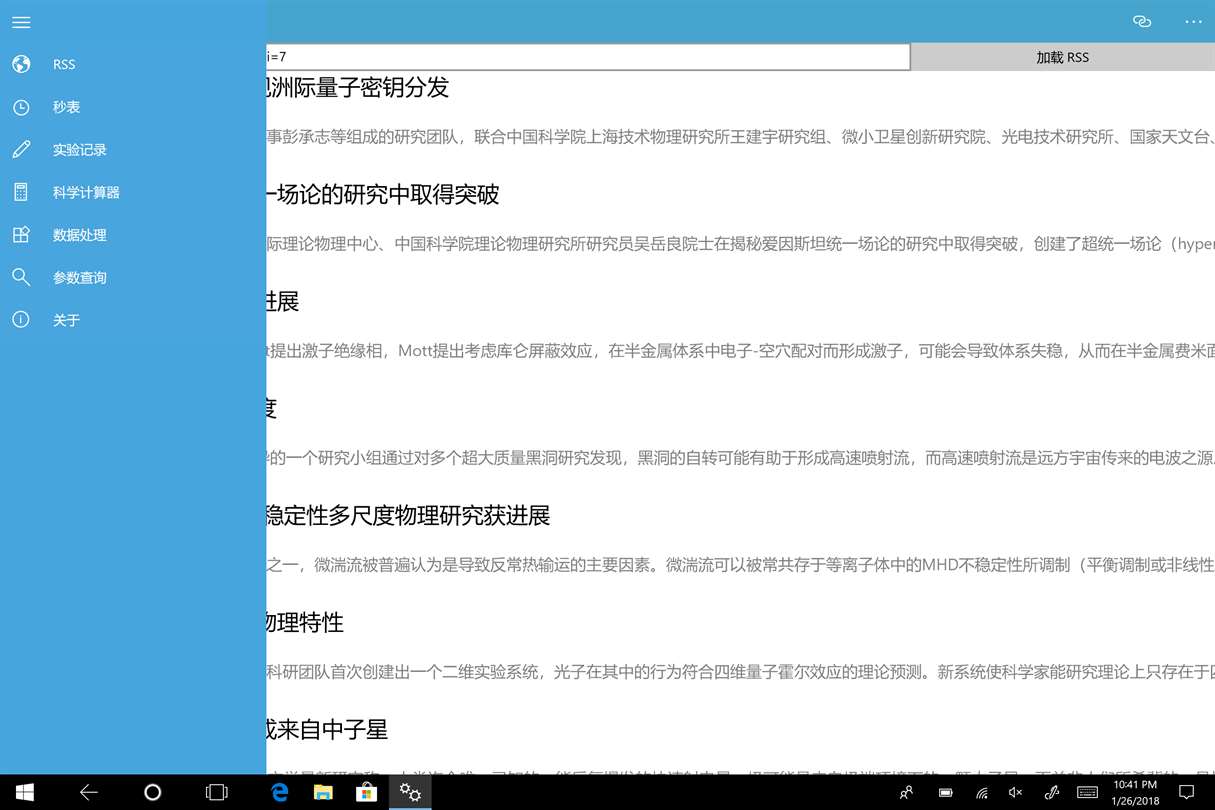This screenshot has width=1215, height=810.
Task: Click muted volume tray icon
Action: coord(1016,792)
